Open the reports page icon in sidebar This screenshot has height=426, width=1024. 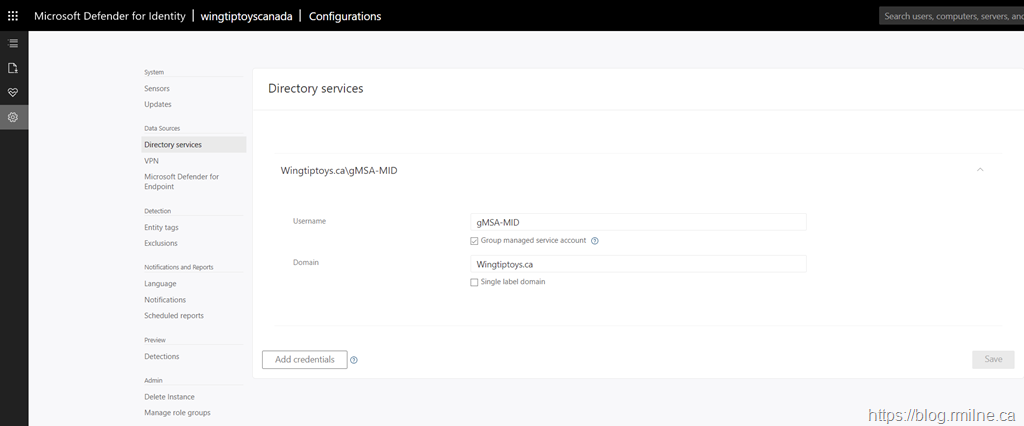point(13,68)
